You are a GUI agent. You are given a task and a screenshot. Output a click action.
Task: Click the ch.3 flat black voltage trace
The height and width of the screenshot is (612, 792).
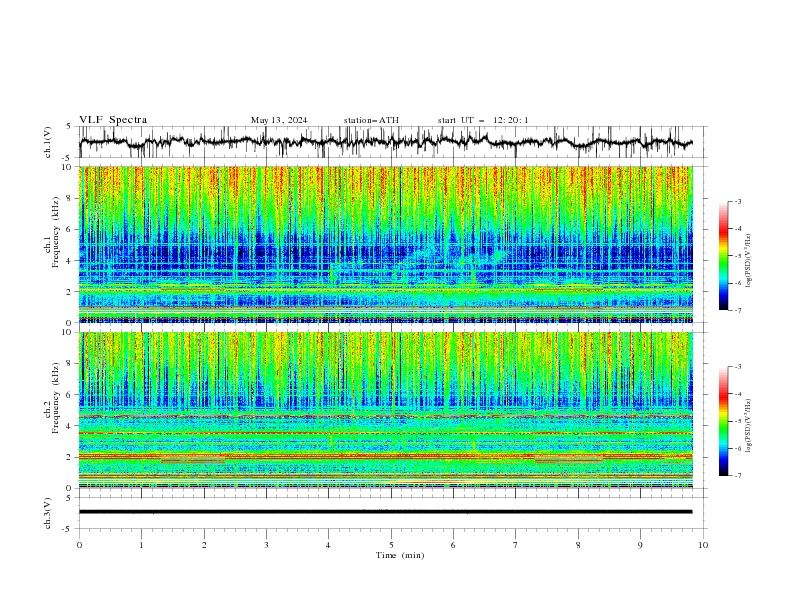[x=385, y=512]
